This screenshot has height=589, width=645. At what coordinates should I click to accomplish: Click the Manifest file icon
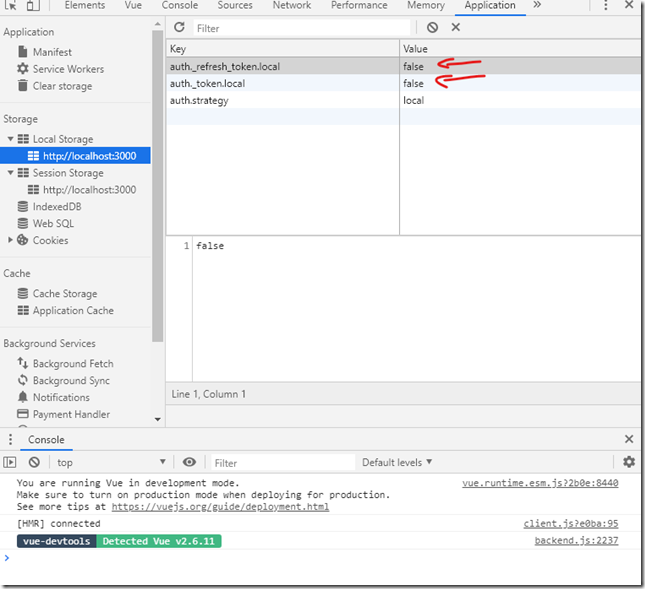(x=23, y=51)
